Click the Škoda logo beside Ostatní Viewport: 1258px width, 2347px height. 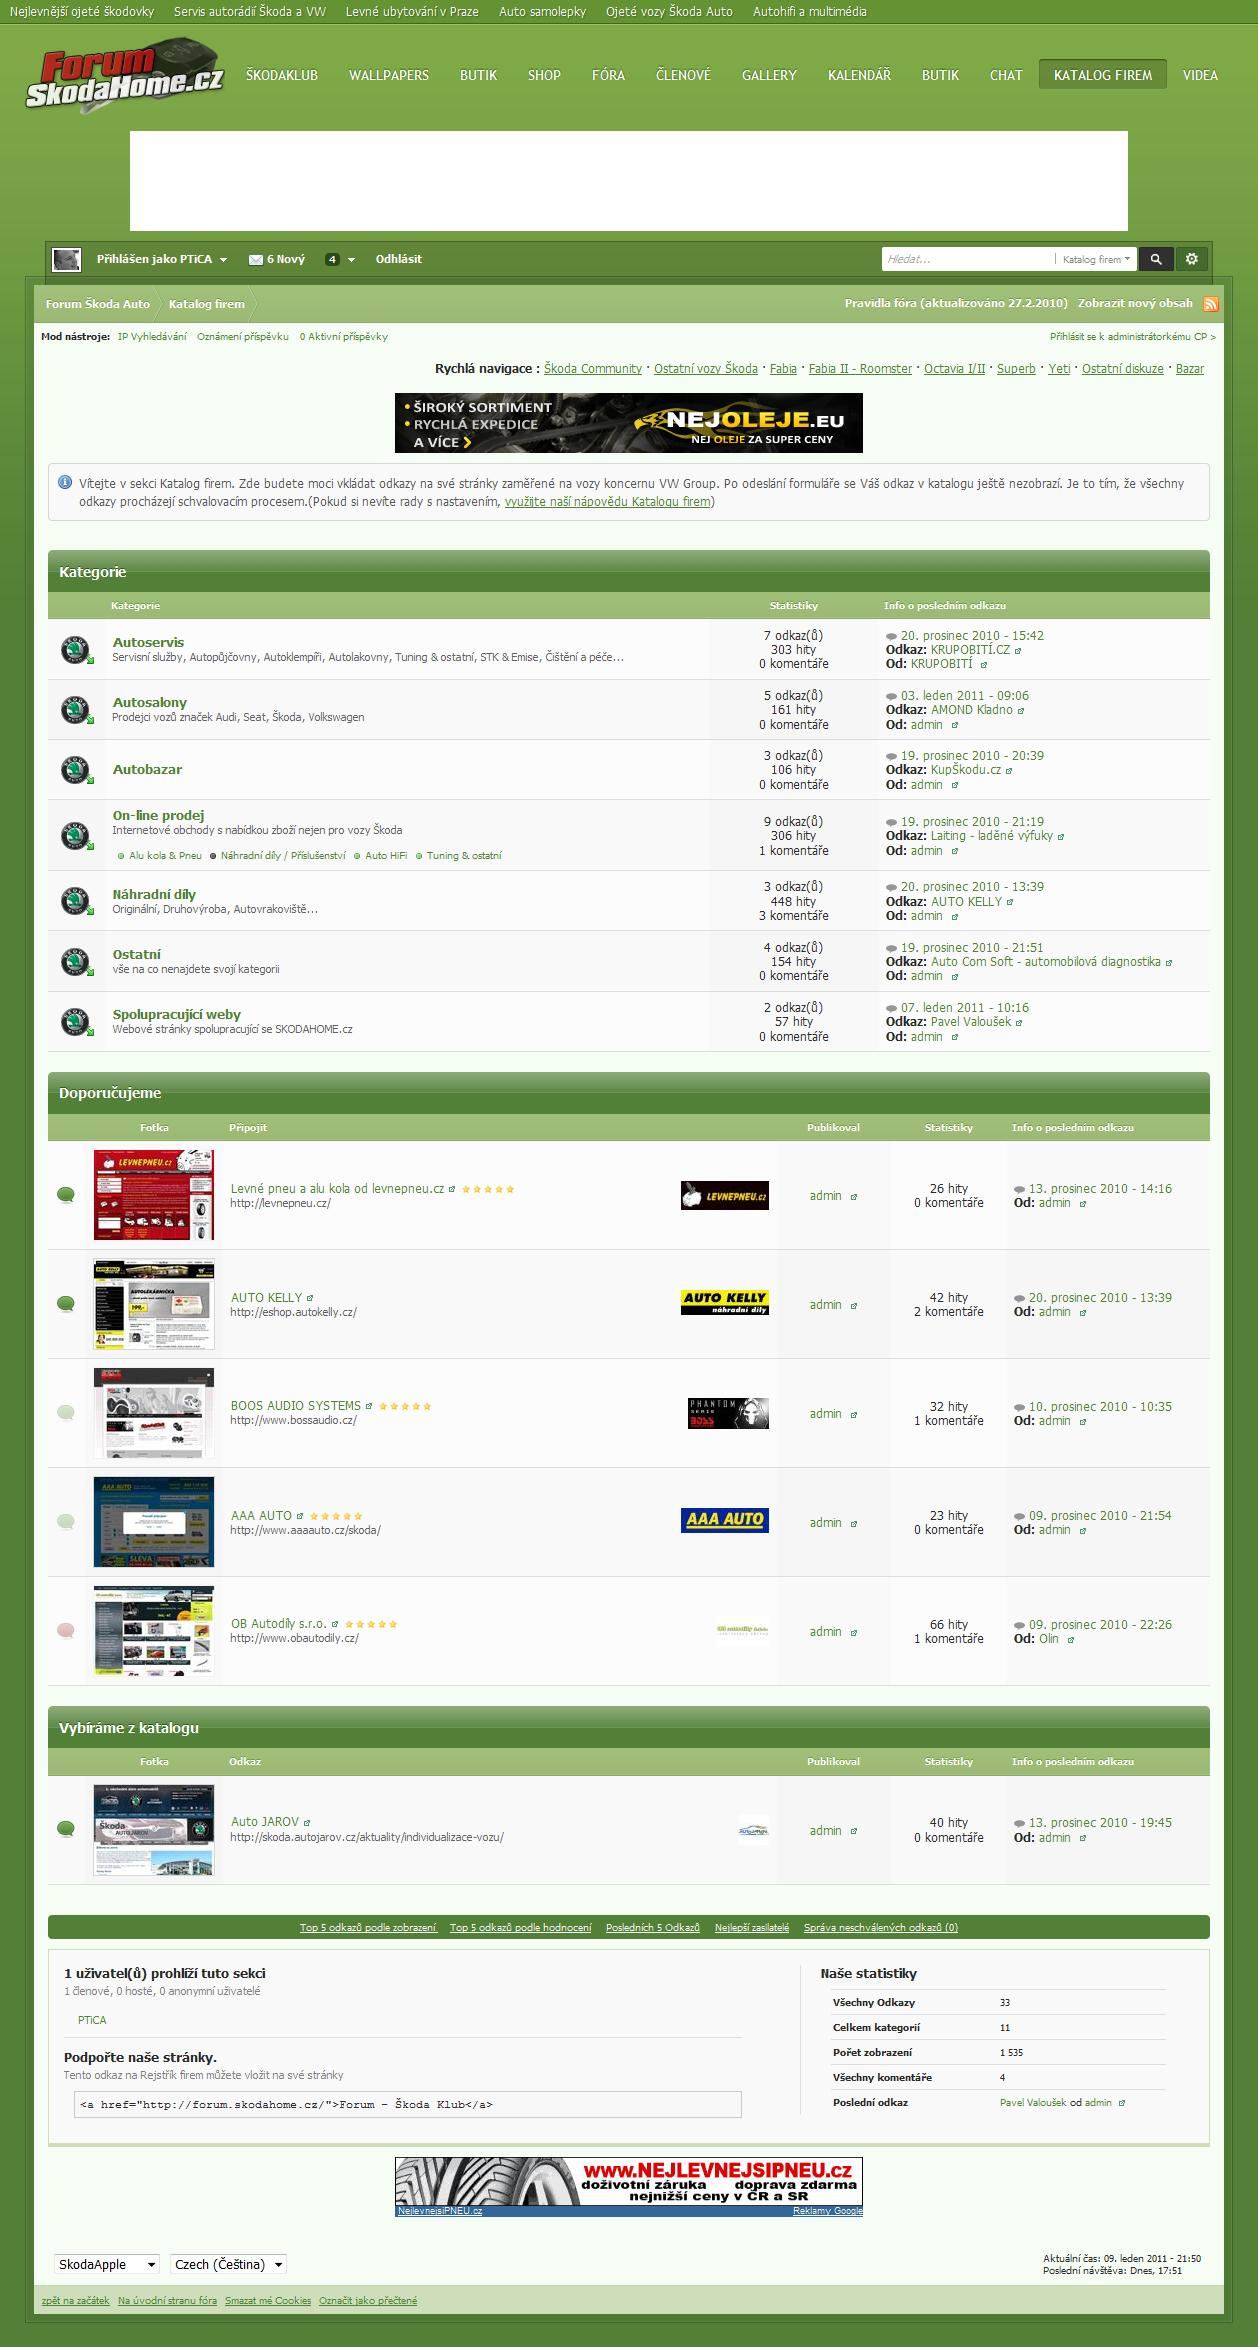[x=76, y=961]
